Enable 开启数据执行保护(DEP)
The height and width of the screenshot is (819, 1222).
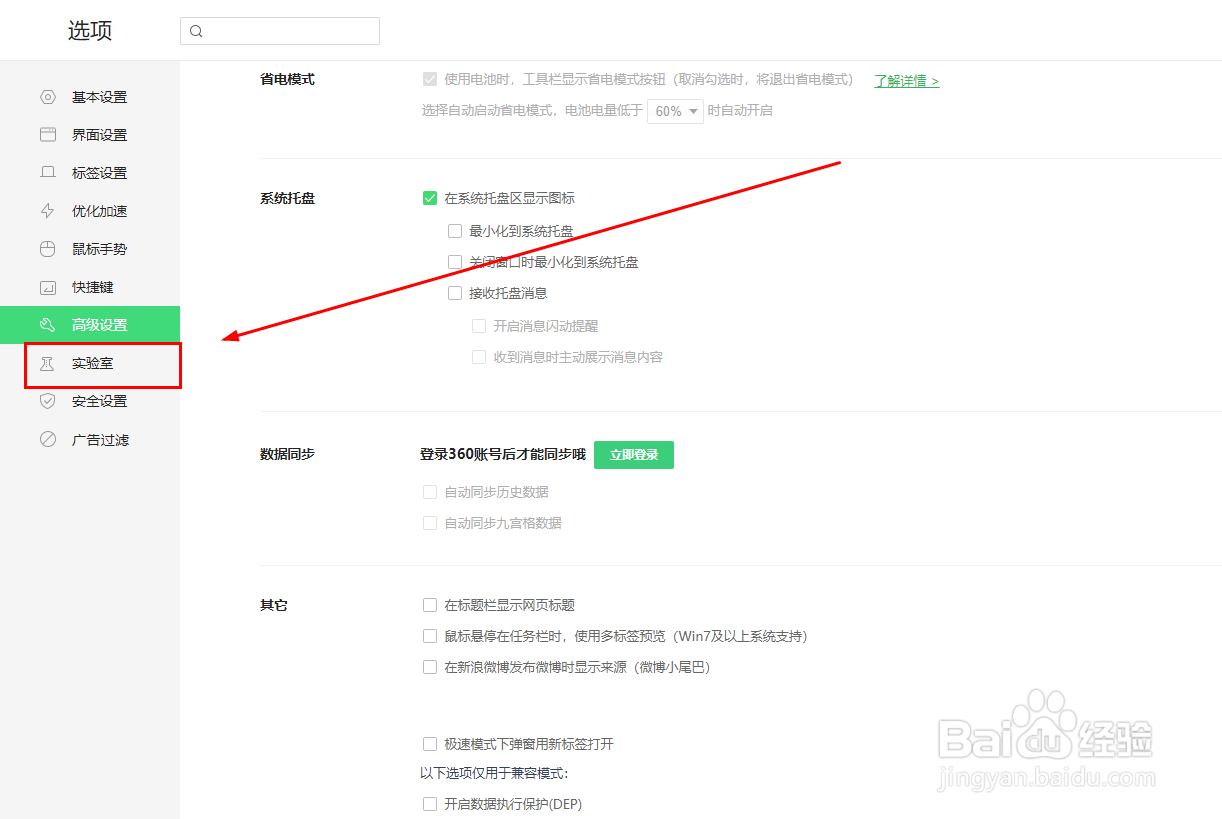tap(430, 804)
